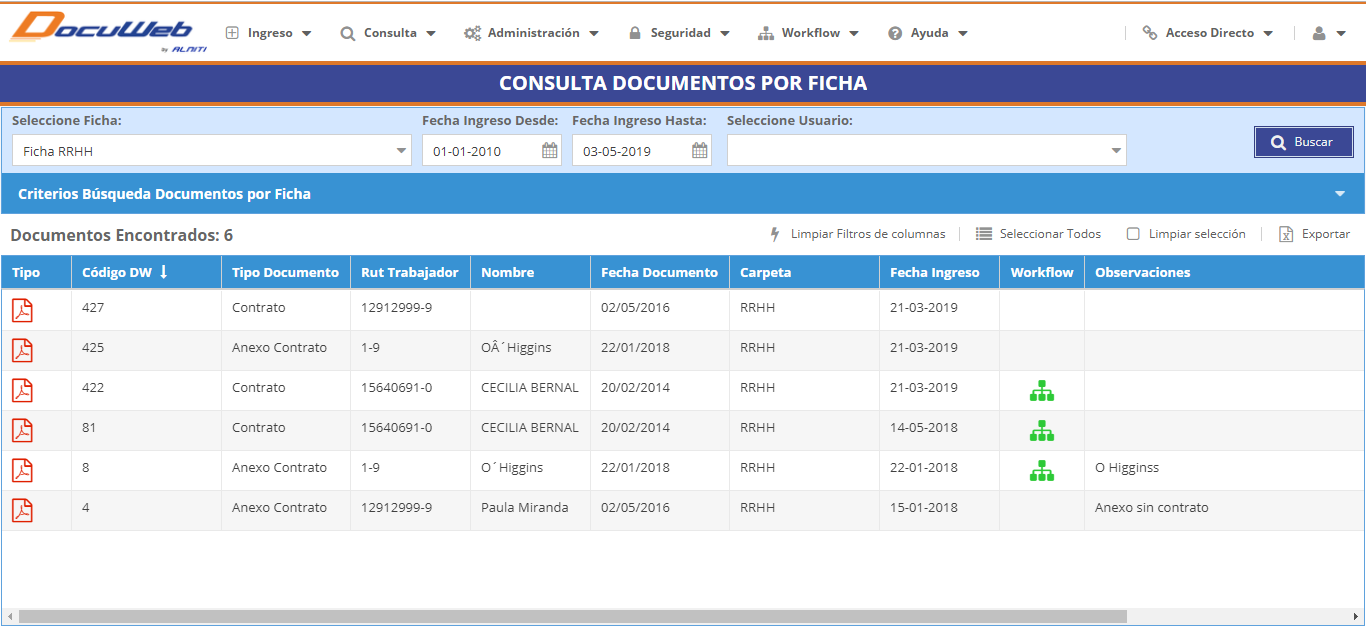The width and height of the screenshot is (1366, 627).
Task: View workflow icon for document 422
Action: point(1042,391)
